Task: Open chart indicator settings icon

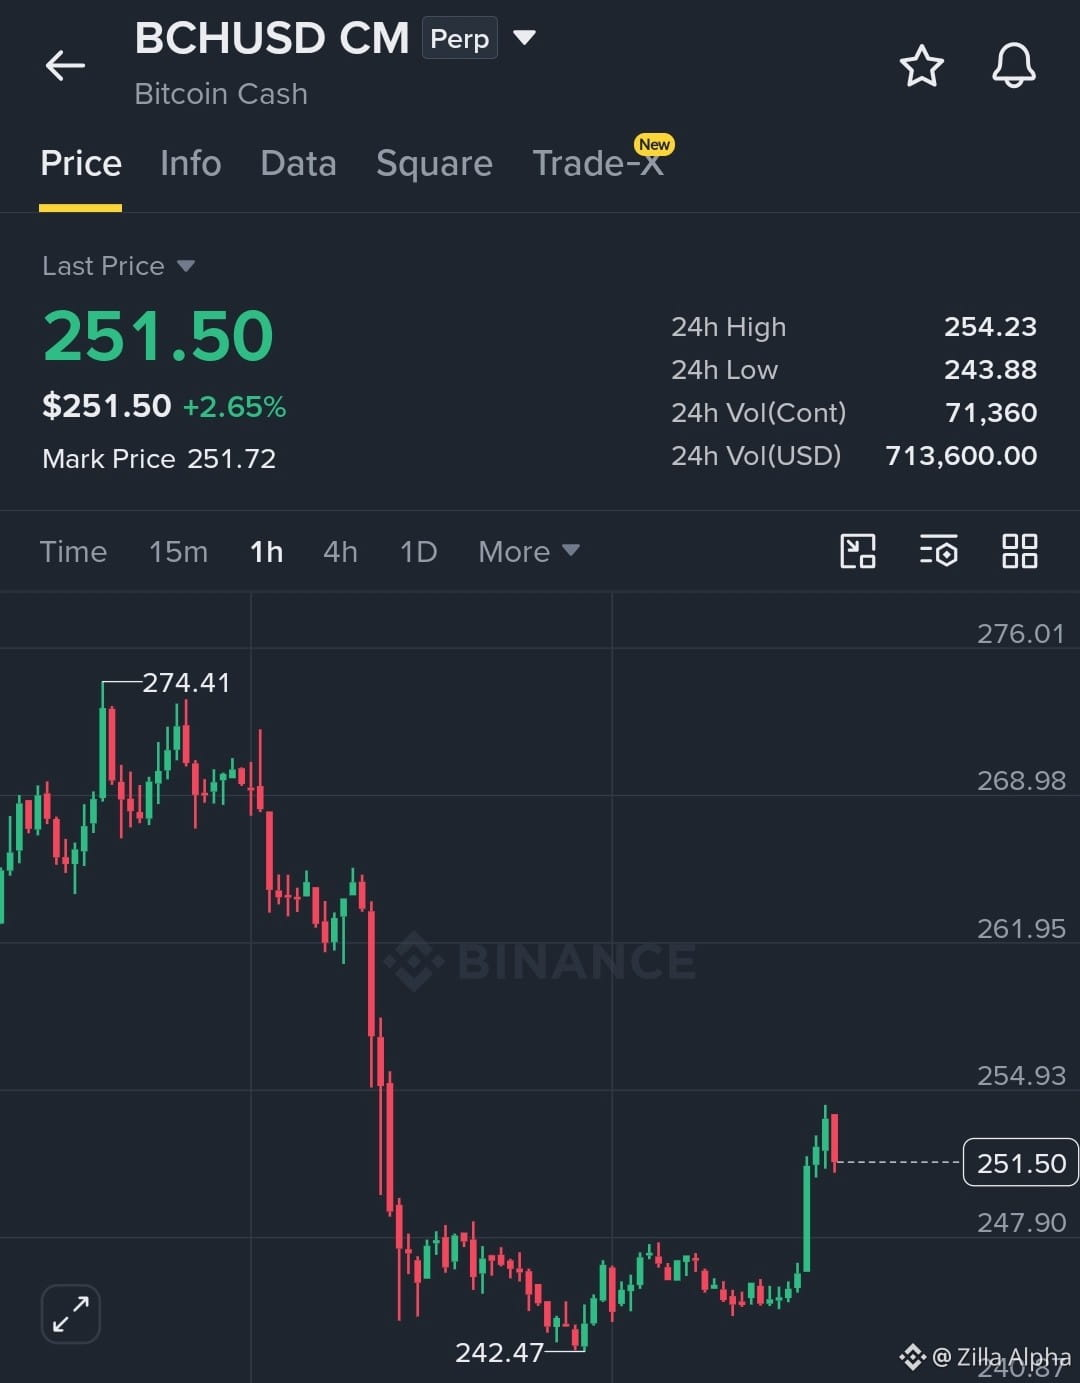Action: (x=938, y=551)
